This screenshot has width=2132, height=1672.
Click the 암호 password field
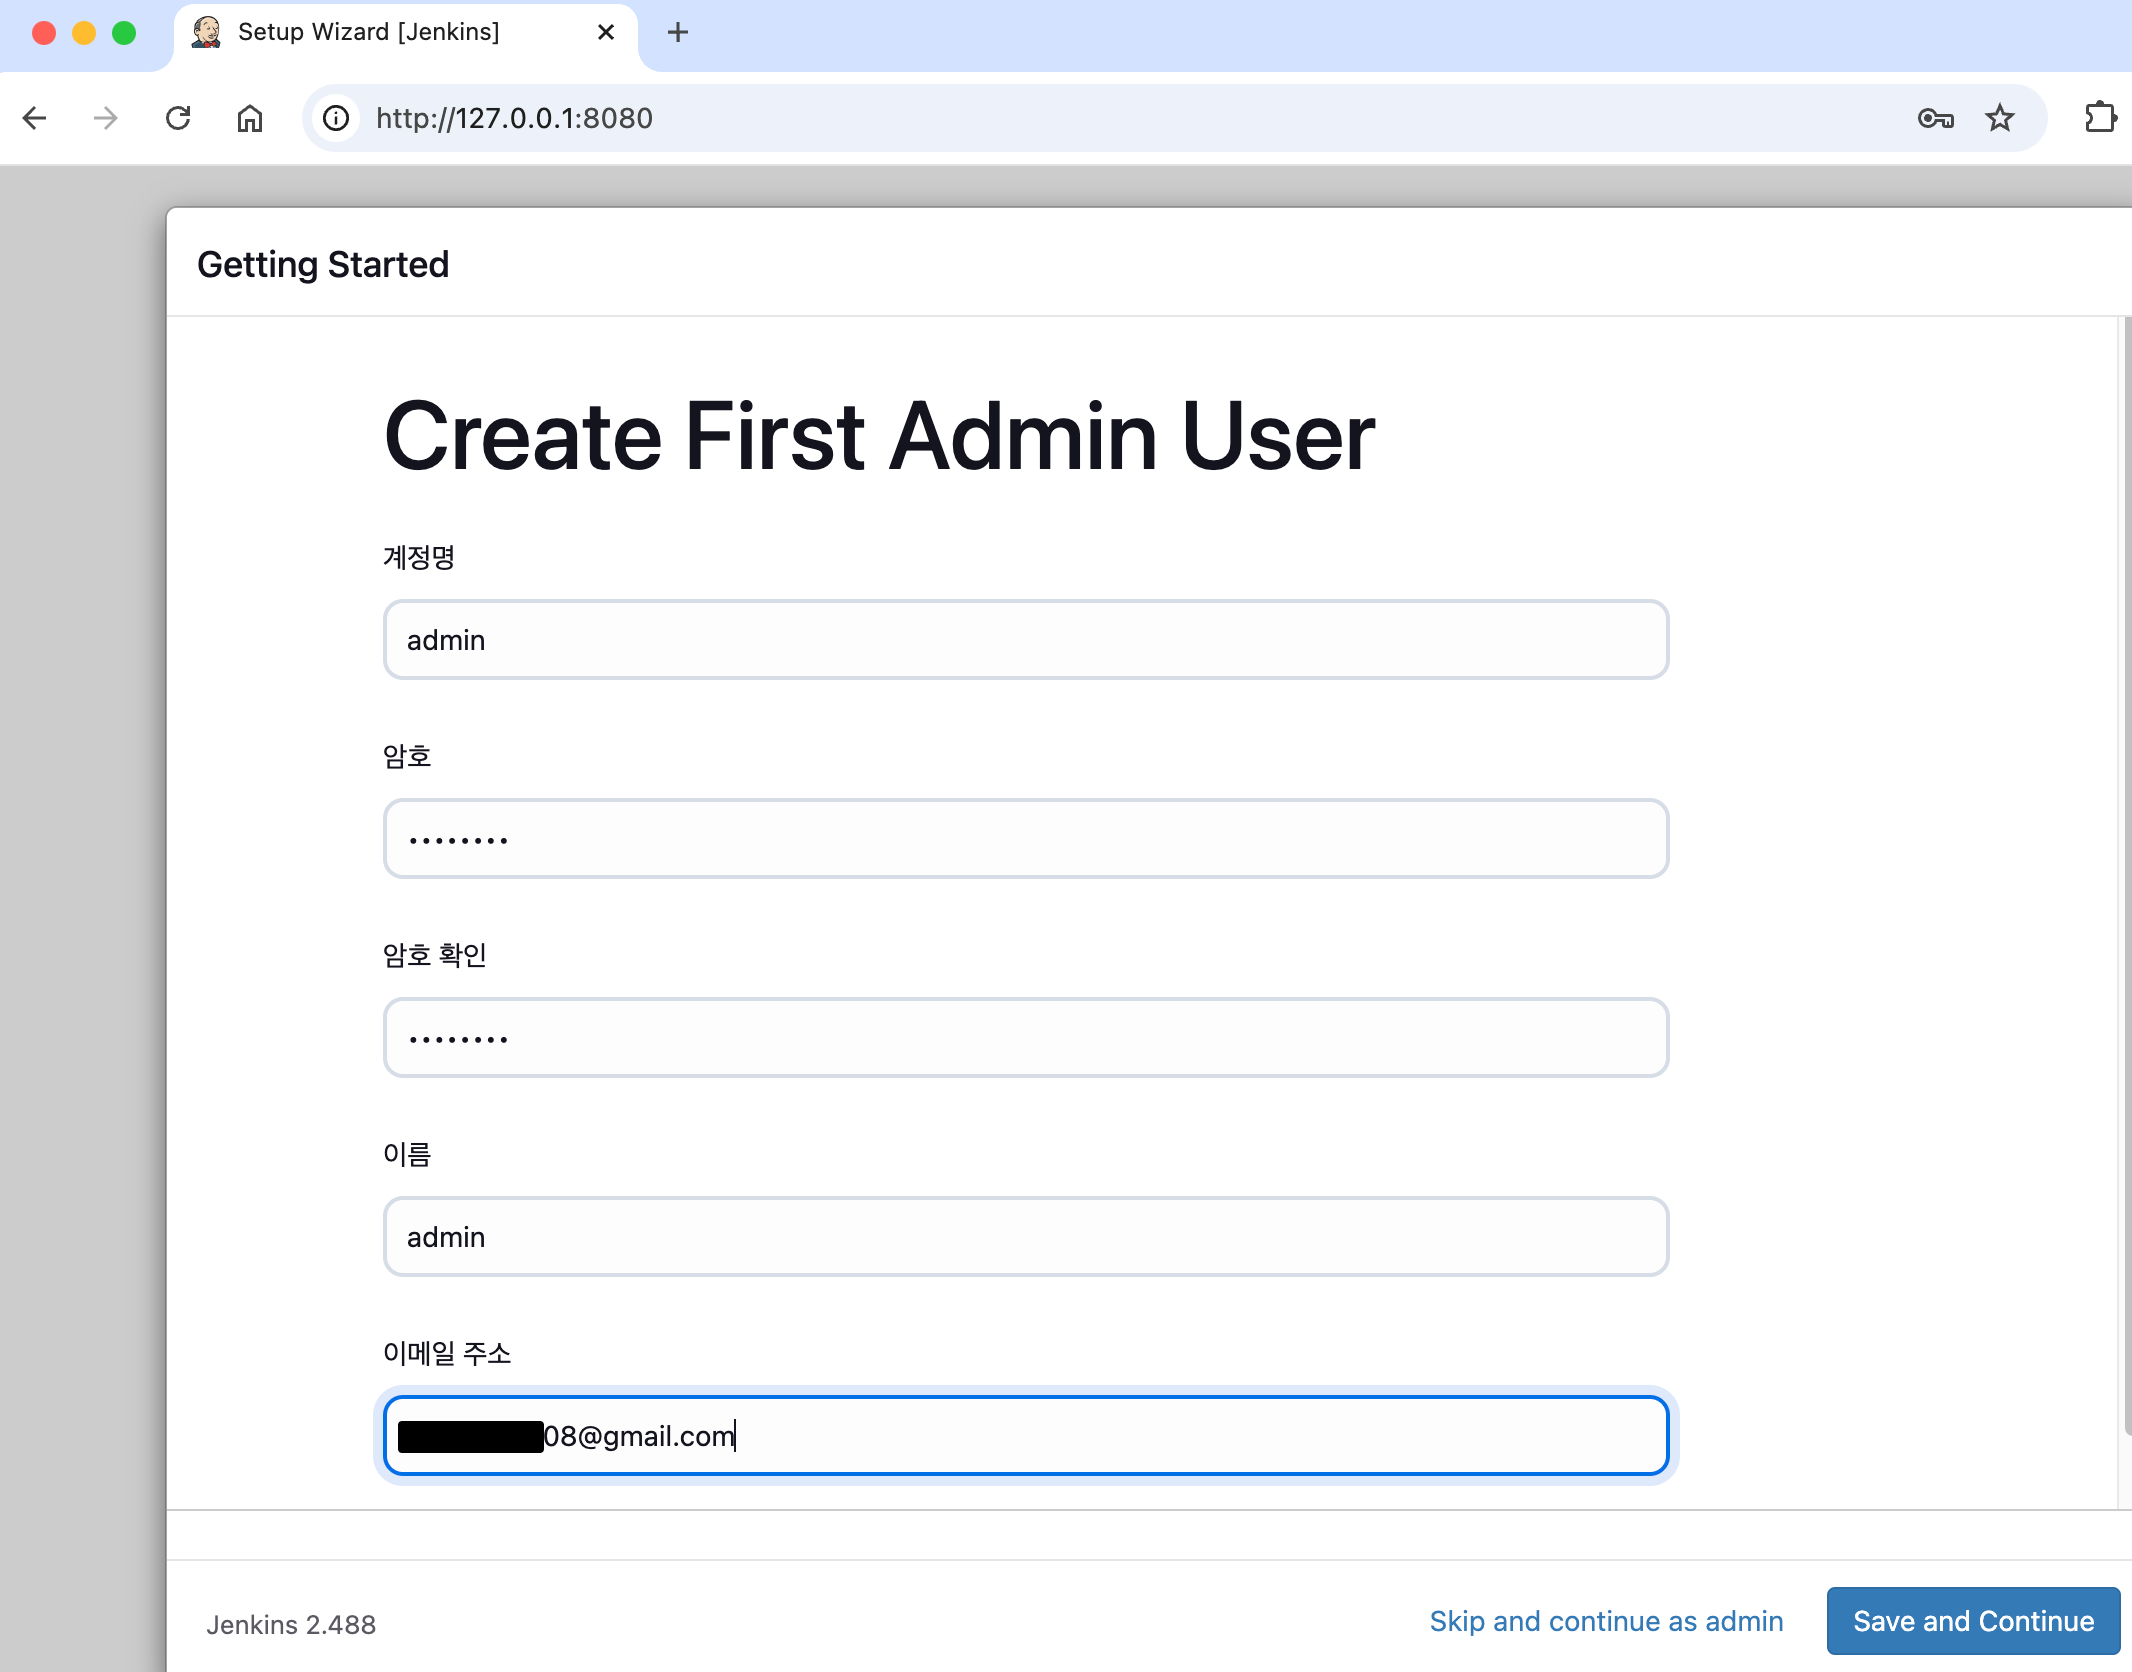[x=1025, y=839]
